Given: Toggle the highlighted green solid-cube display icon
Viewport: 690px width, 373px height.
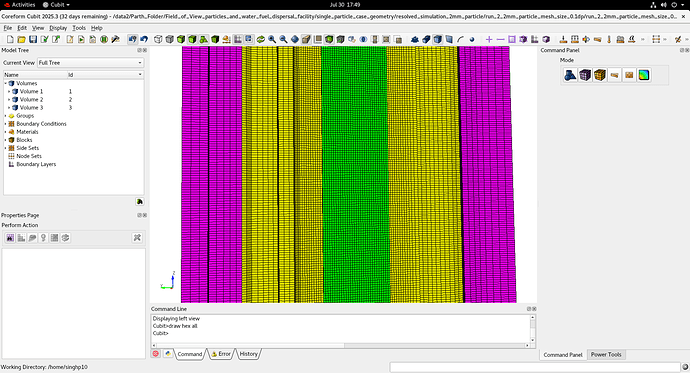Looking at the screenshot, I should point(192,40).
